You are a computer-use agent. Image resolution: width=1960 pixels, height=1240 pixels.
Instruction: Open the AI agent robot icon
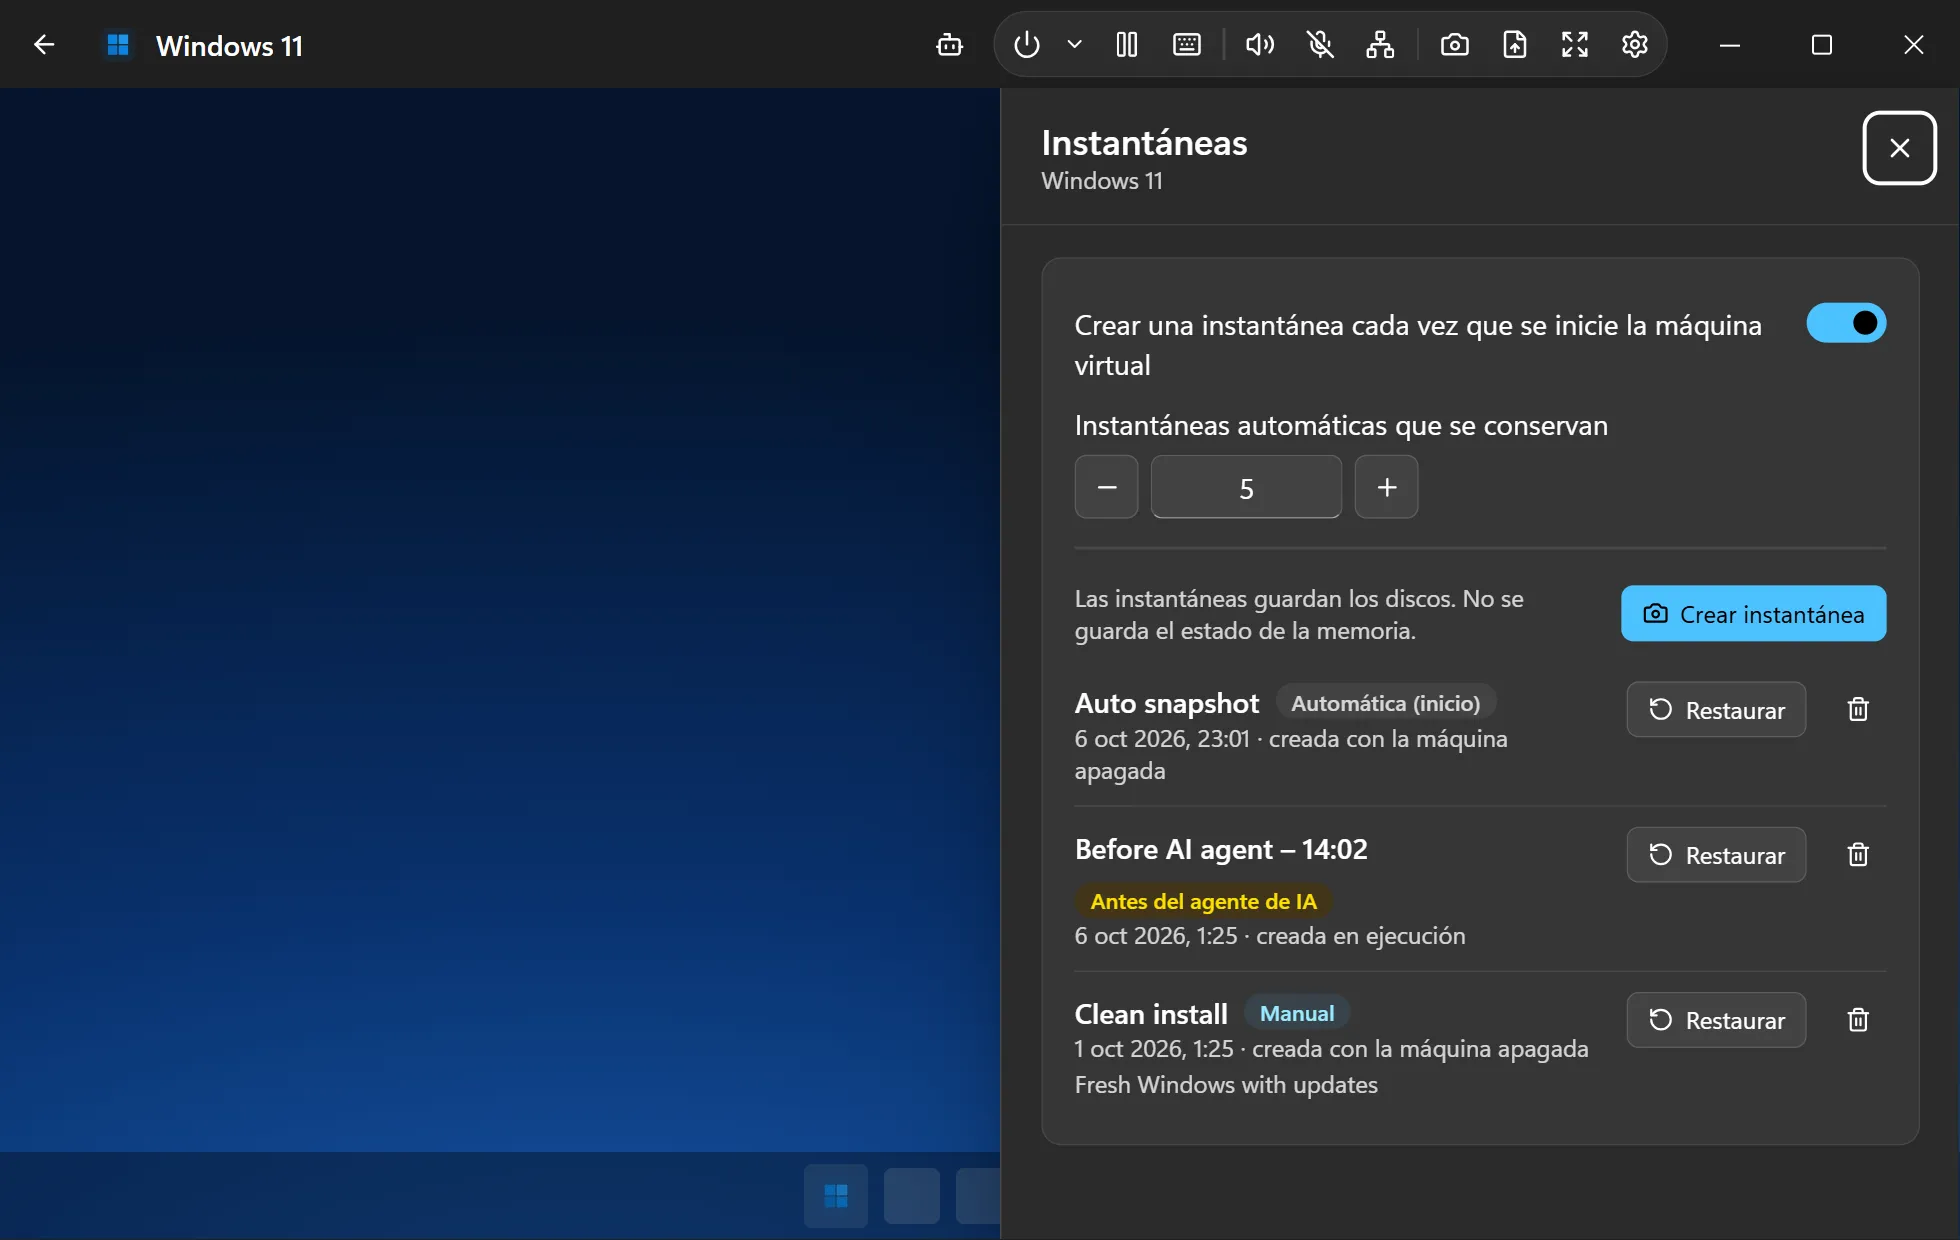point(949,45)
